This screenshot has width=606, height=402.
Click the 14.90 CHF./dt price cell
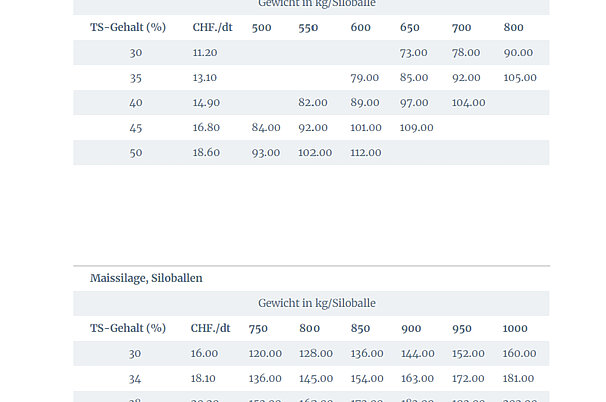(205, 102)
